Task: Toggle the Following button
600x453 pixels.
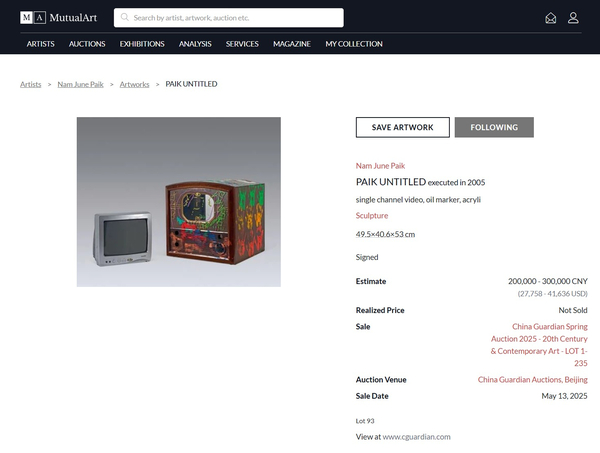Action: pyautogui.click(x=494, y=127)
